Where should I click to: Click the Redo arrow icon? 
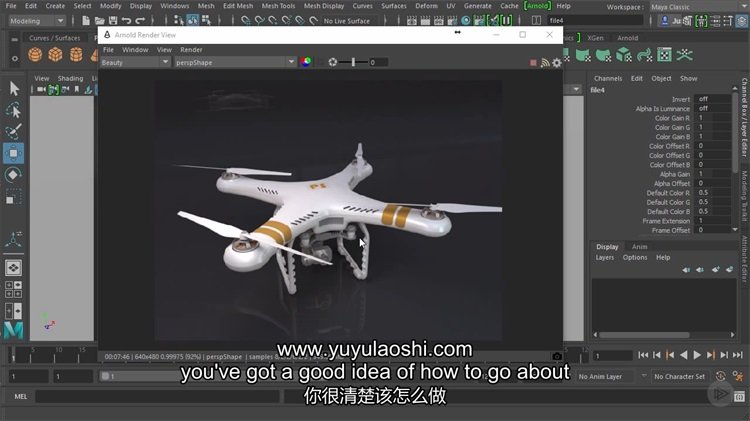point(140,21)
